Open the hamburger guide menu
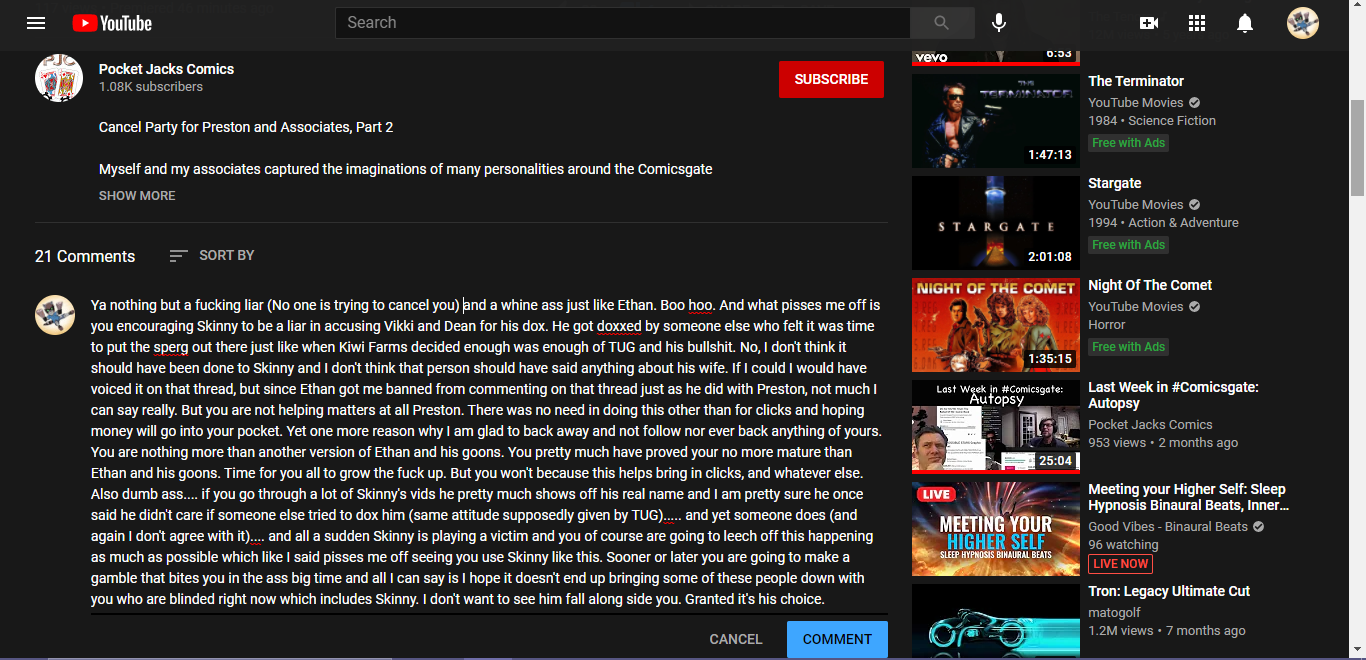This screenshot has height=660, width=1366. pyautogui.click(x=36, y=23)
